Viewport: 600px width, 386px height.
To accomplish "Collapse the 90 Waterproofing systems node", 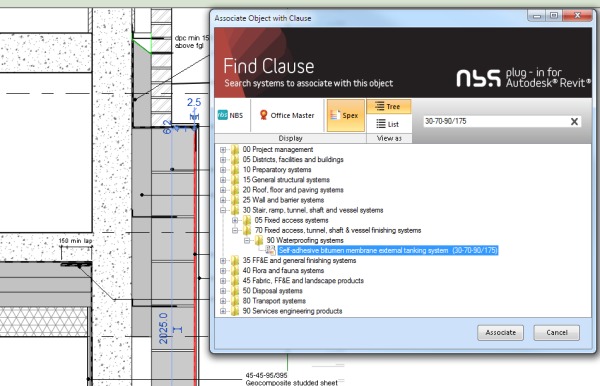I will point(247,241).
